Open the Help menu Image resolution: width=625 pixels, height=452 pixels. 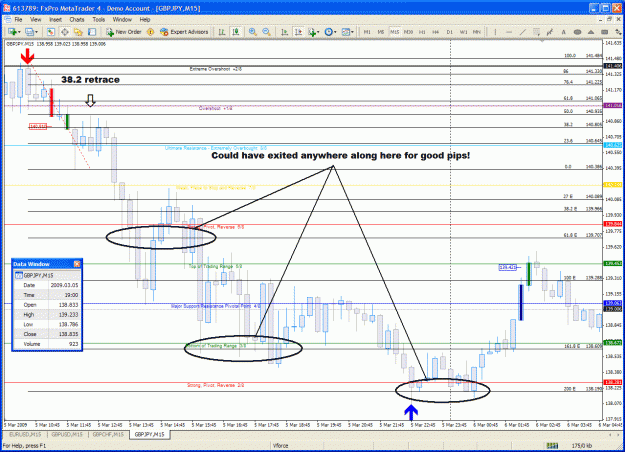[x=145, y=19]
